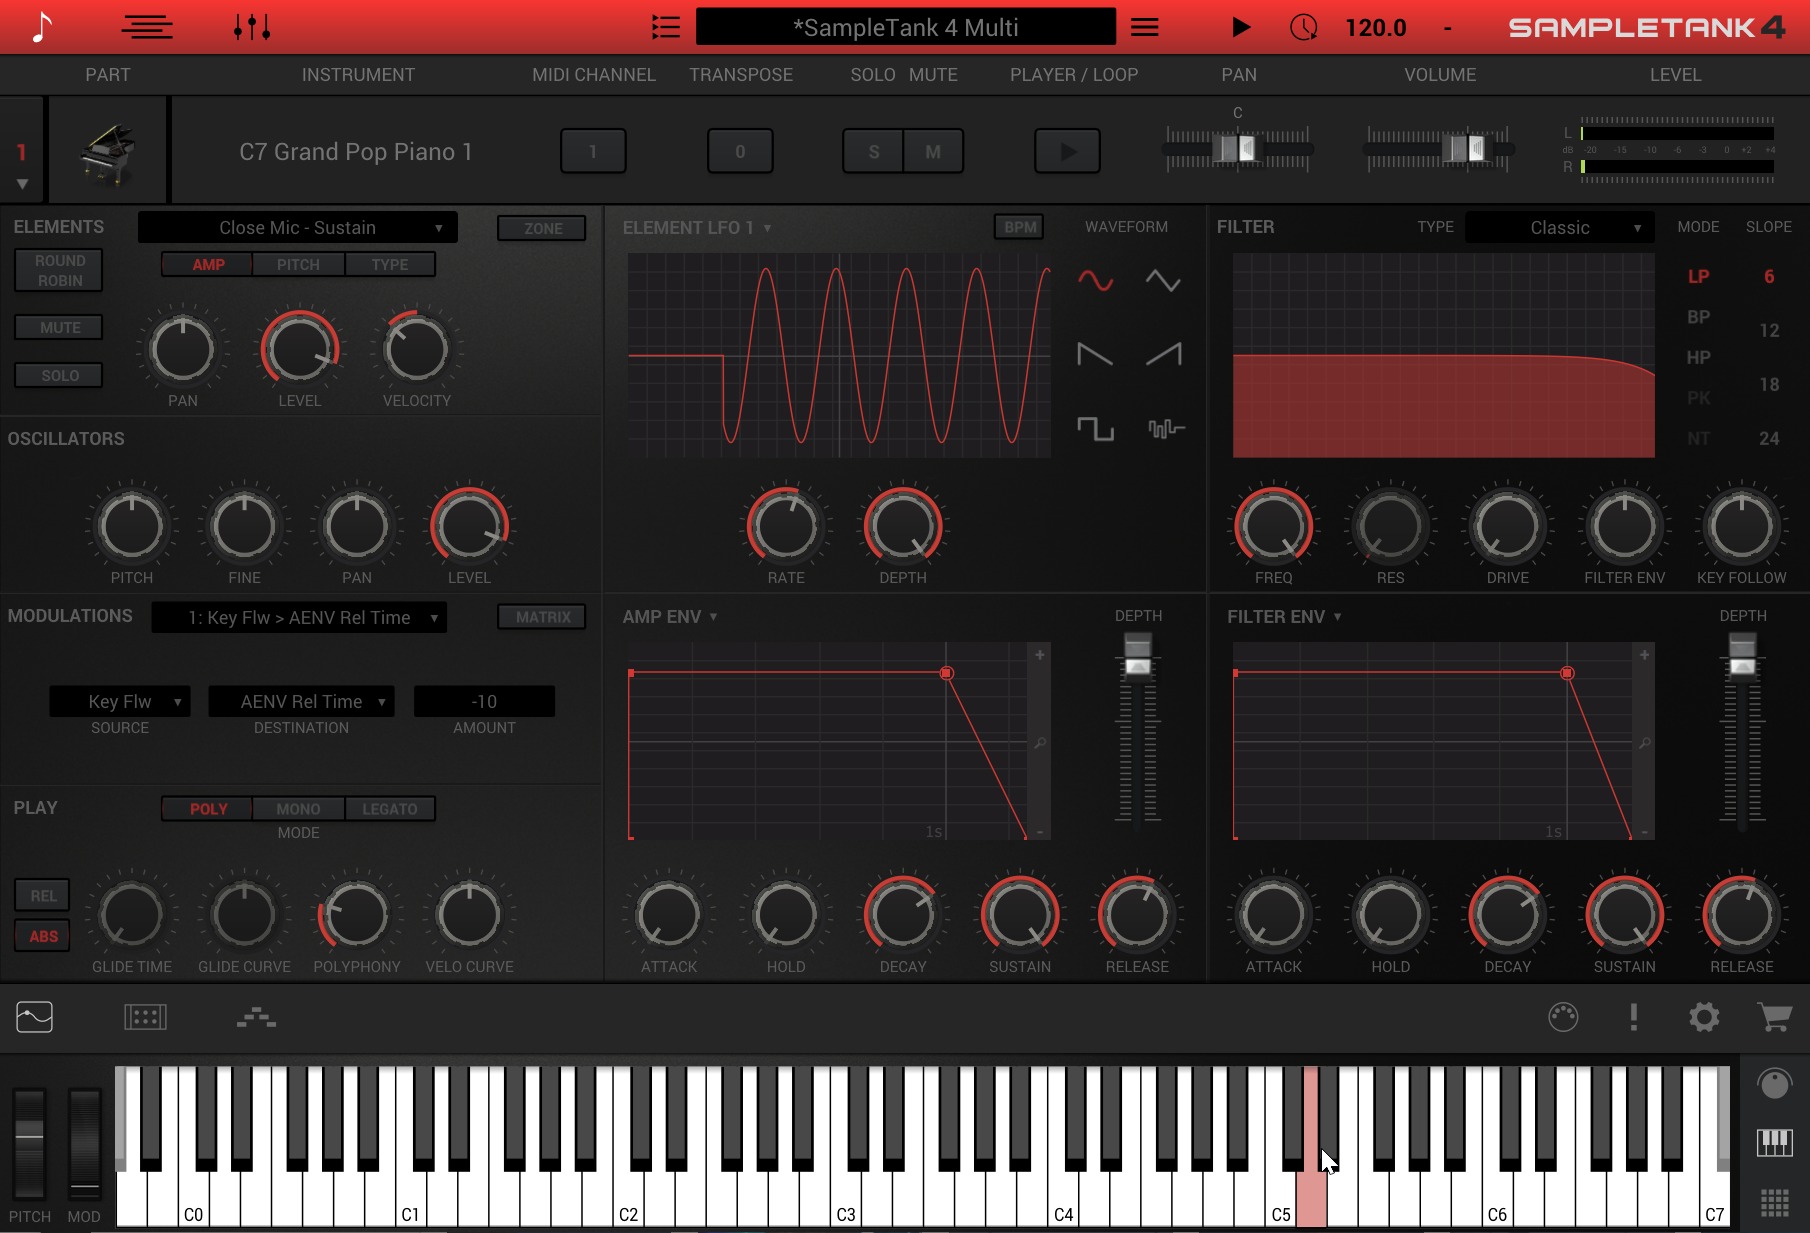Select the rising sawtooth LFO waveform

pyautogui.click(x=1163, y=355)
